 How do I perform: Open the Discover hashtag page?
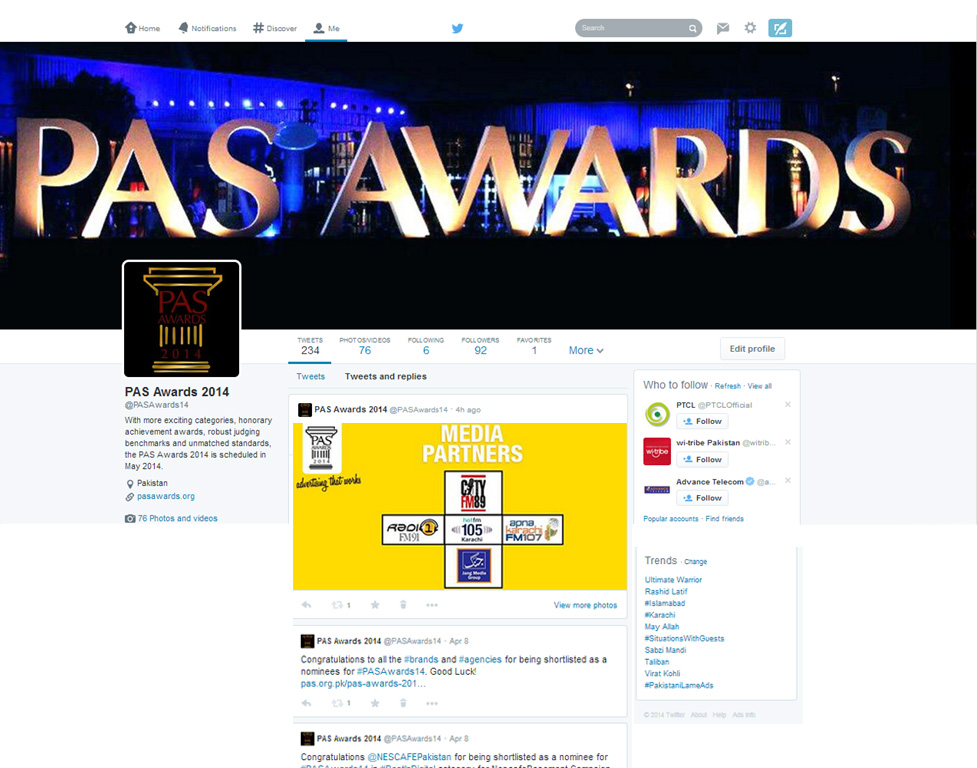click(275, 28)
